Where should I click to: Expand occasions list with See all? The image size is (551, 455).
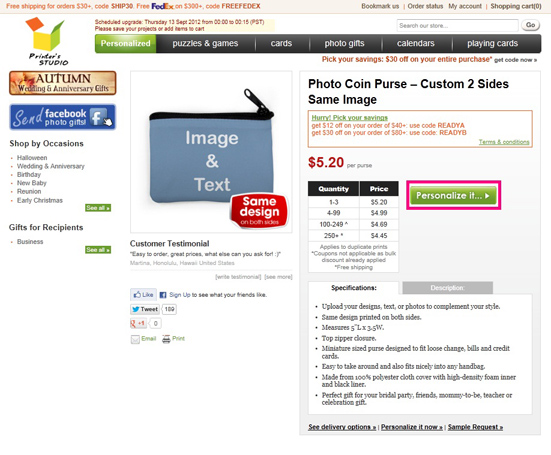tap(98, 208)
